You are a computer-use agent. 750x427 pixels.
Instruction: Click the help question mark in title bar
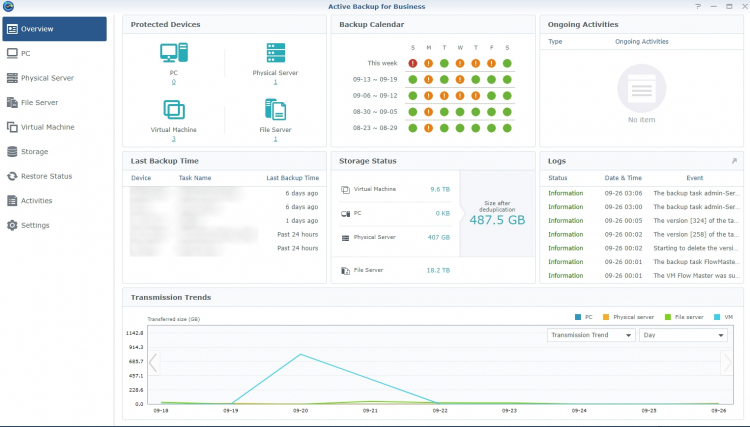coord(698,7)
